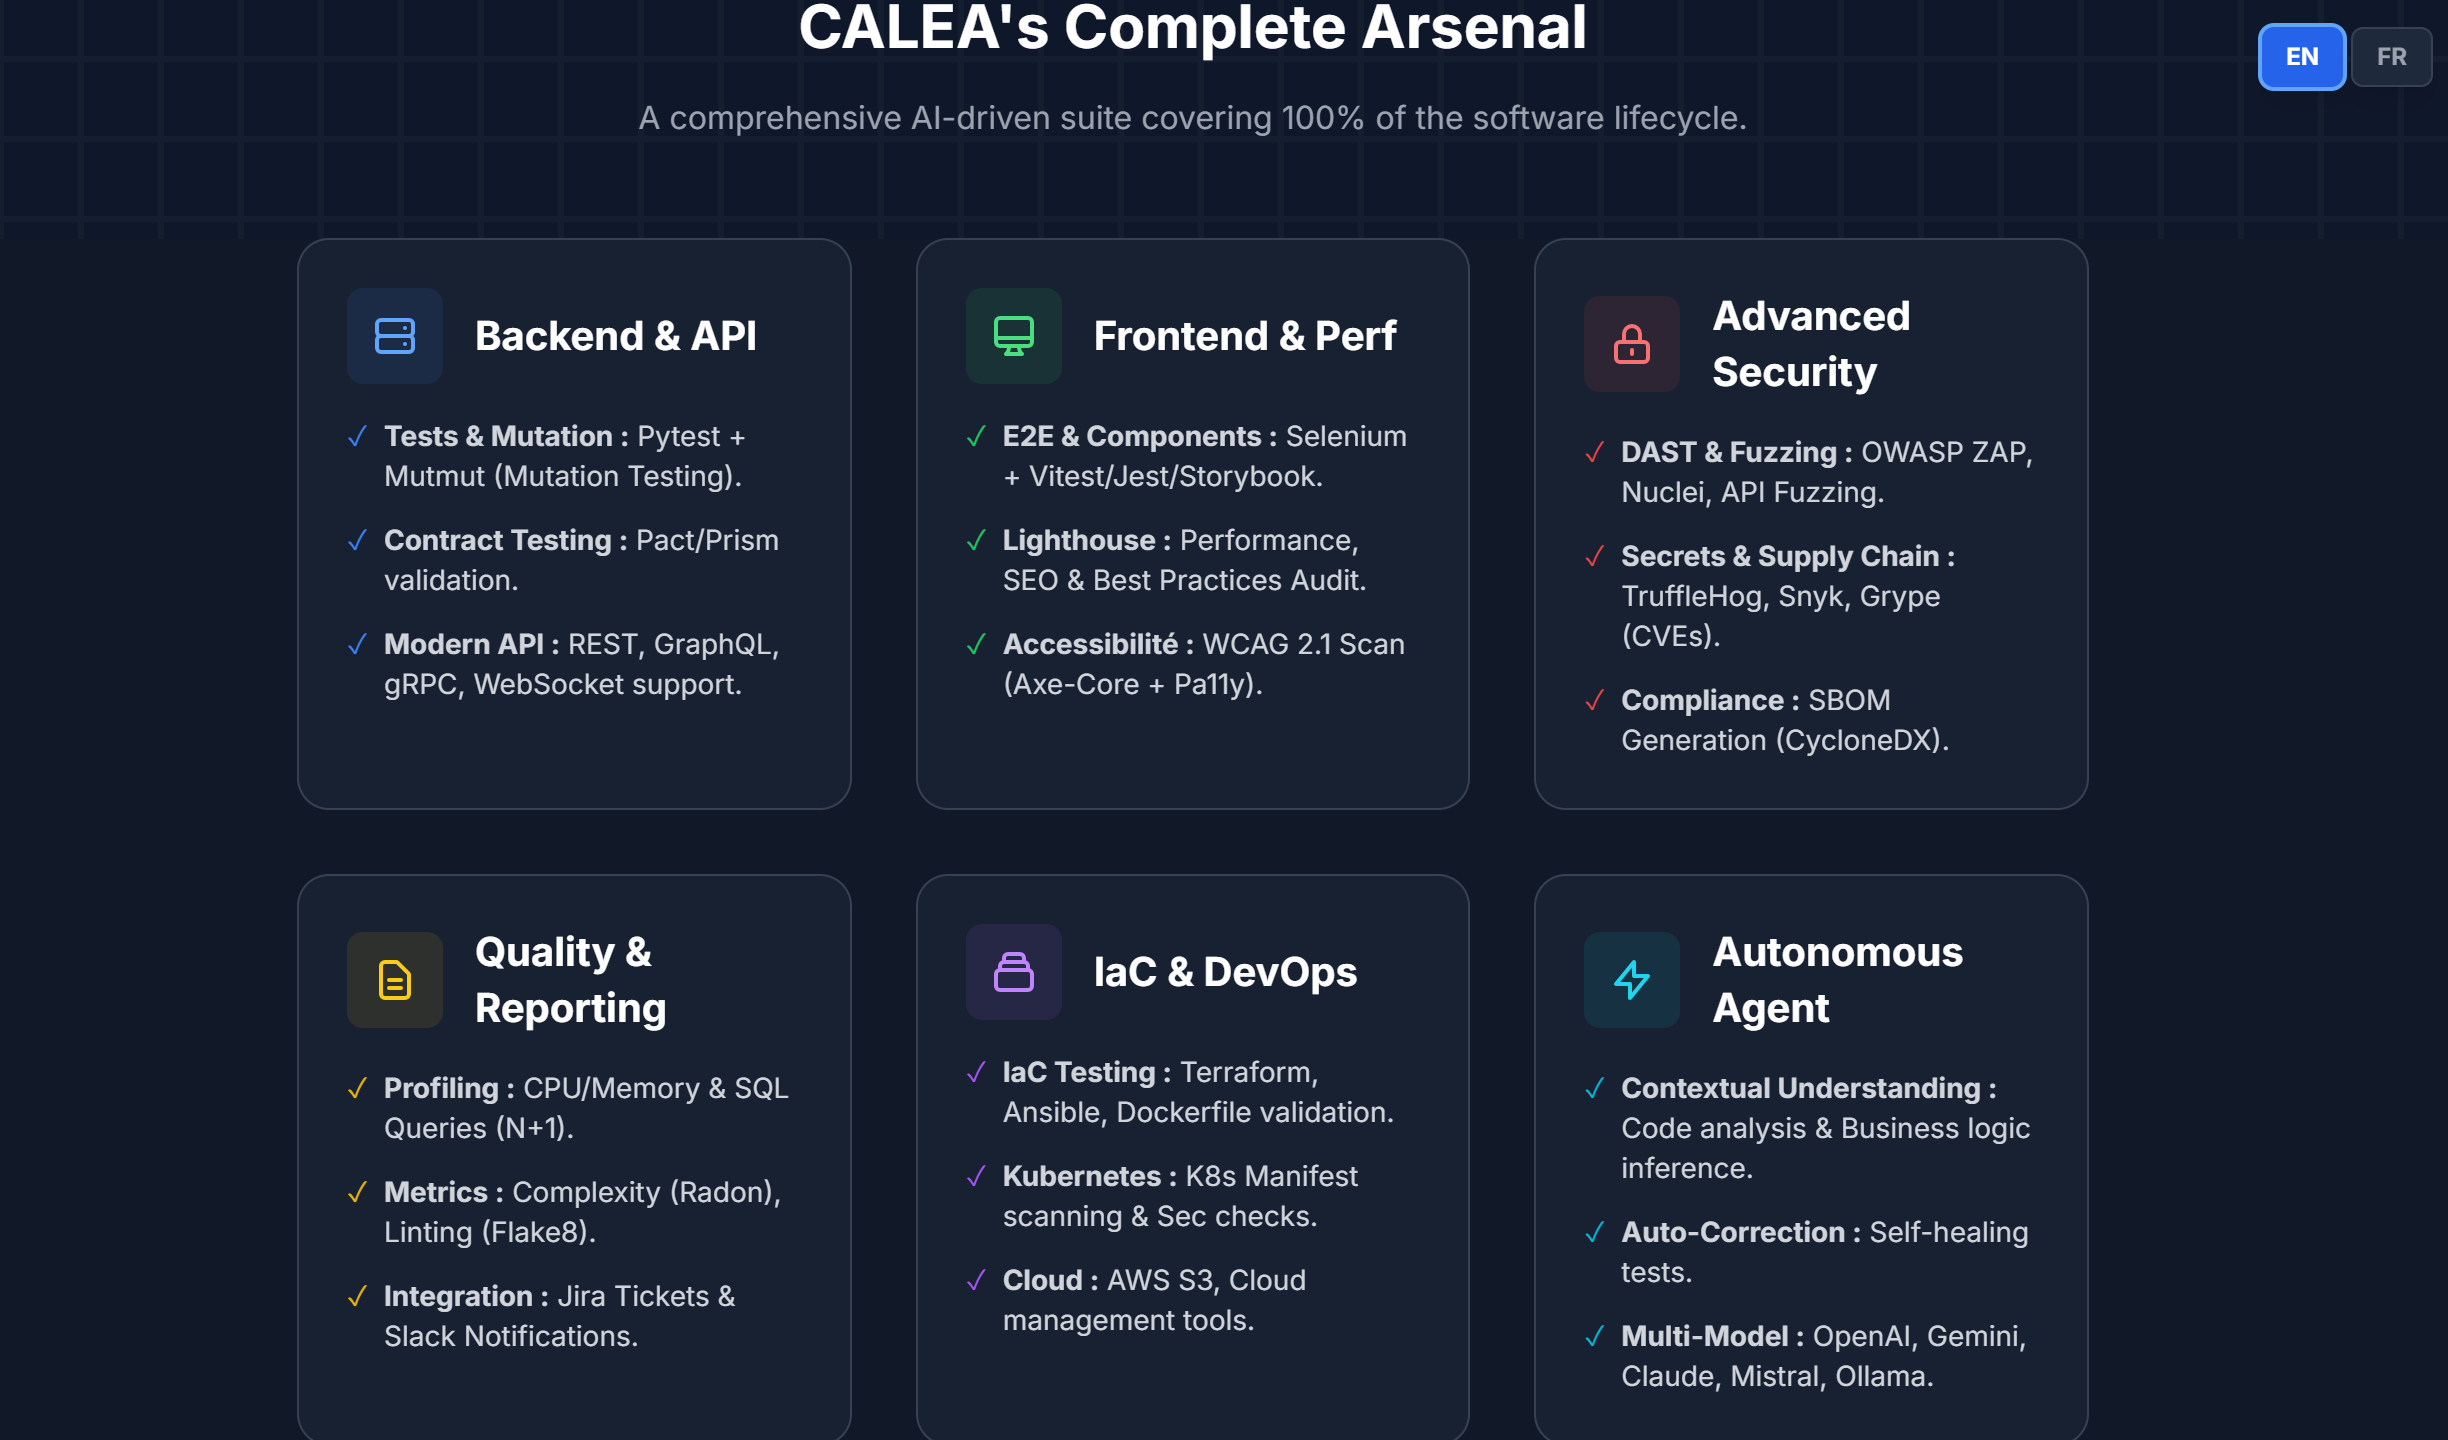This screenshot has width=2448, height=1440.
Task: Click the padlock icon on the Advanced Security card
Action: pyautogui.click(x=1630, y=344)
